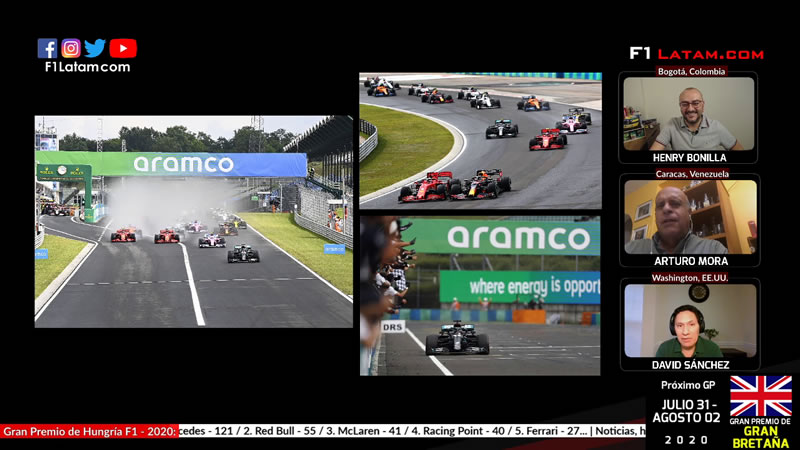Click the Washington, EE.UU. location label
The width and height of the screenshot is (800, 450).
point(690,278)
